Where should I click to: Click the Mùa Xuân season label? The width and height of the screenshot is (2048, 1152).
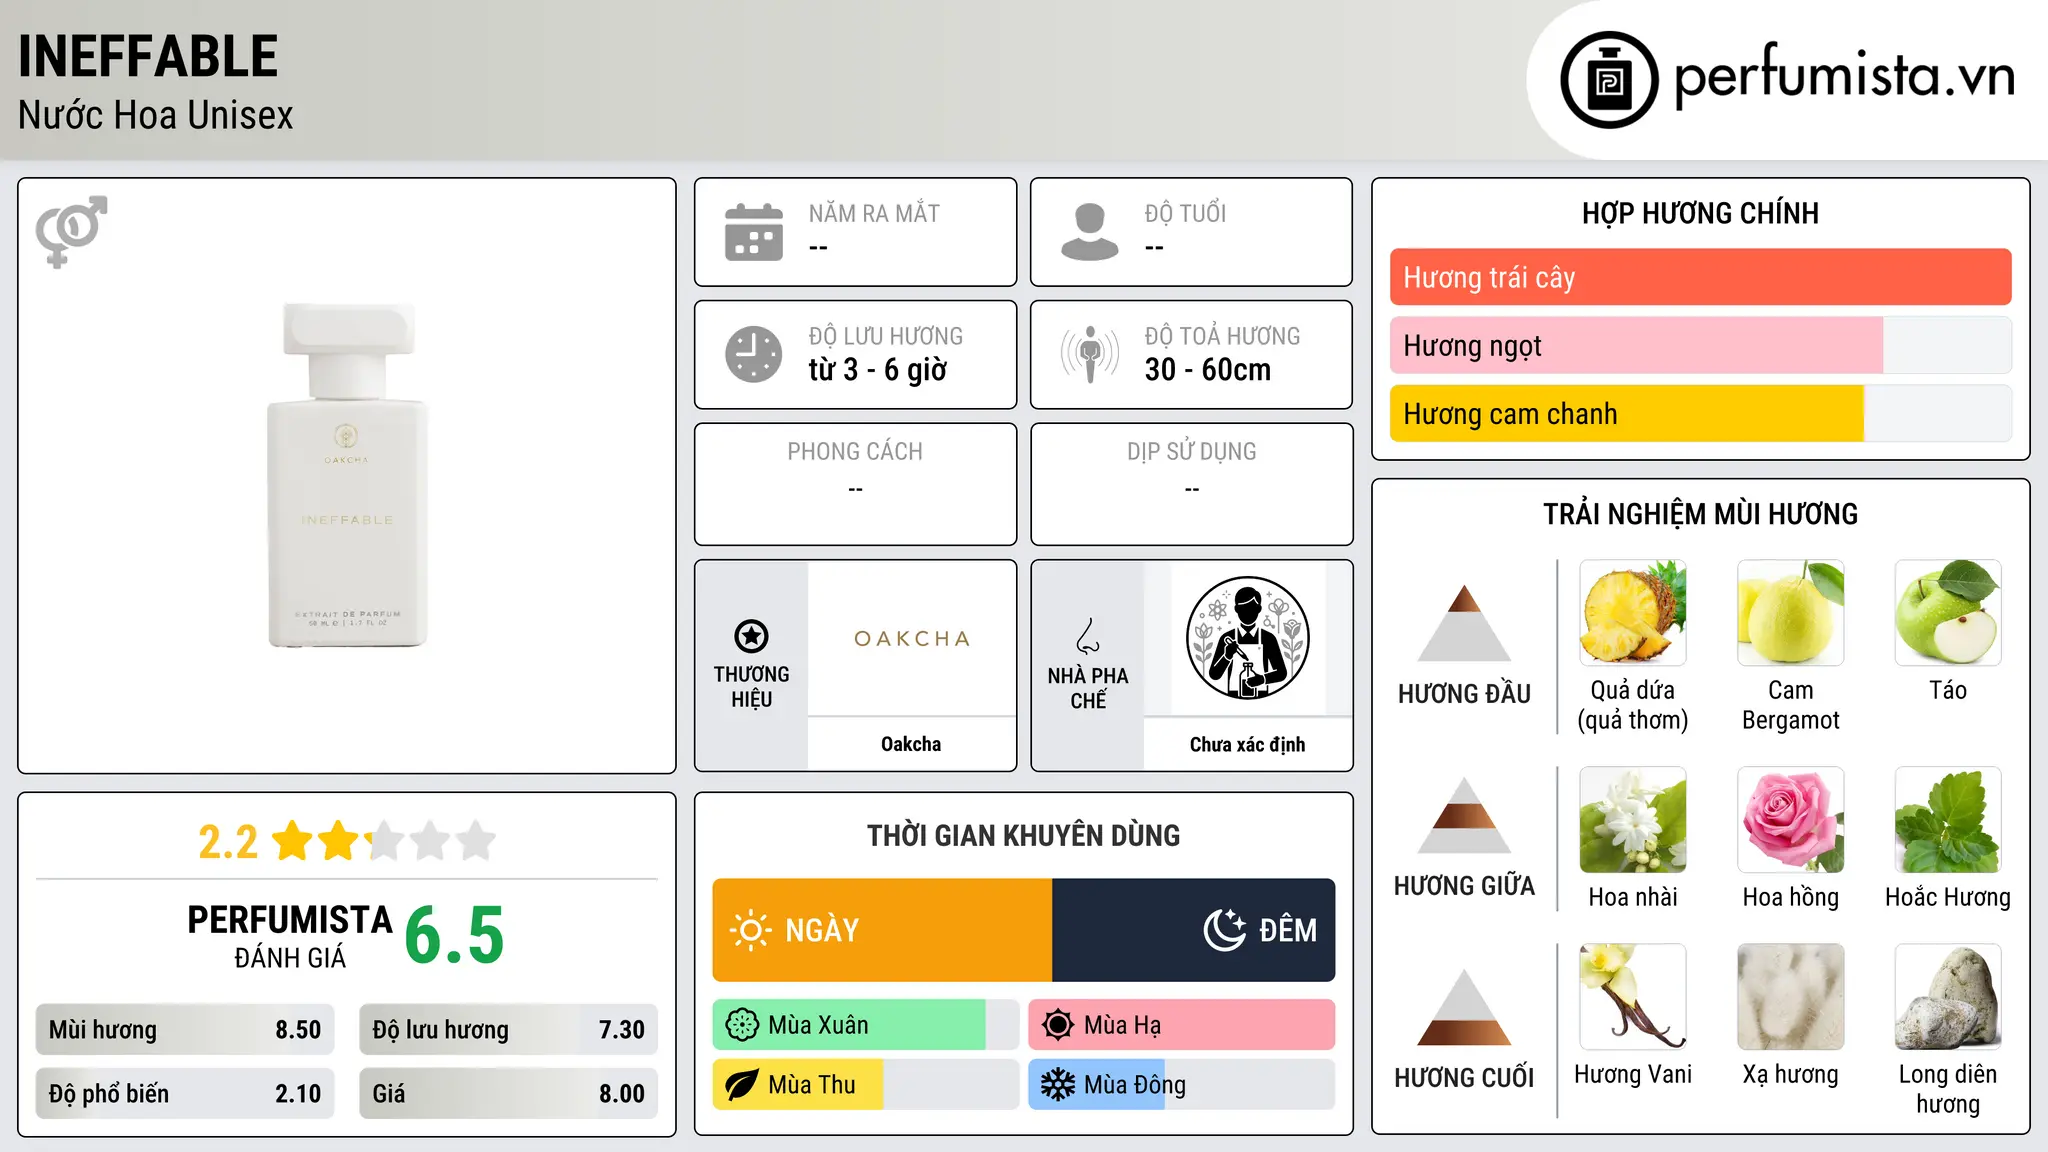(818, 1025)
